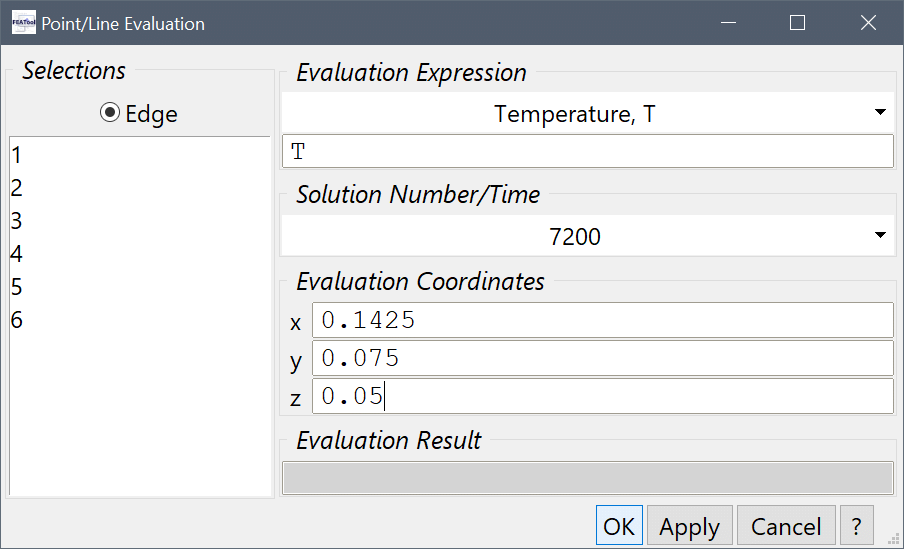Screen dimensions: 904x549
Task: Expand the Solution Number/Time 7200 dropdown
Action: coord(587,237)
